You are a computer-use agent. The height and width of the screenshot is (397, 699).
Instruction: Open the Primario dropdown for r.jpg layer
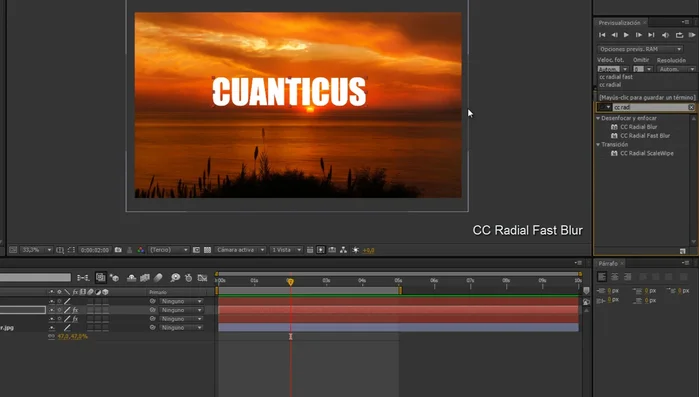tap(181, 327)
